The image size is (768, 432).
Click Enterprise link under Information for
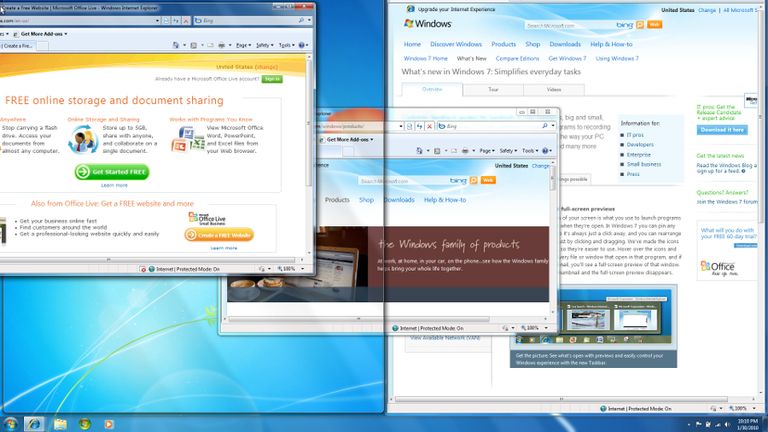tap(638, 154)
